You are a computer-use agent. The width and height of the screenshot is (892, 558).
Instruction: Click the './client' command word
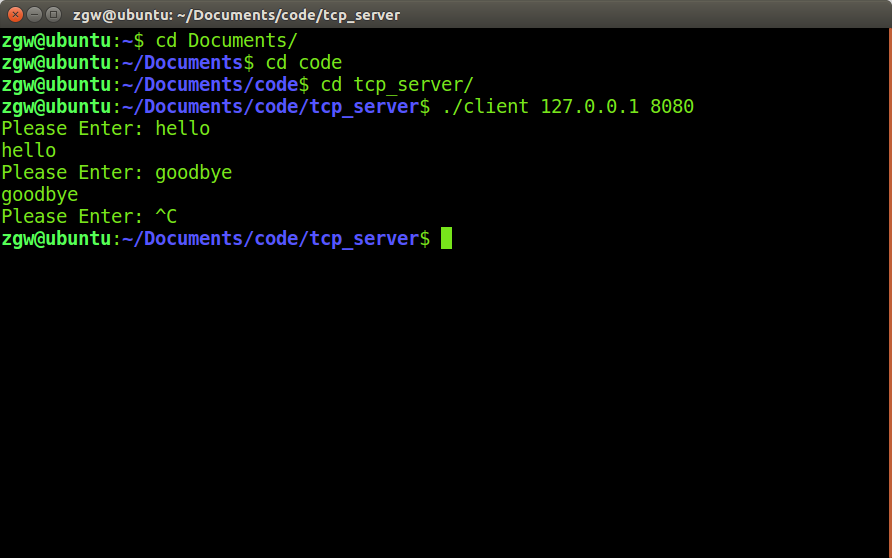coord(485,106)
